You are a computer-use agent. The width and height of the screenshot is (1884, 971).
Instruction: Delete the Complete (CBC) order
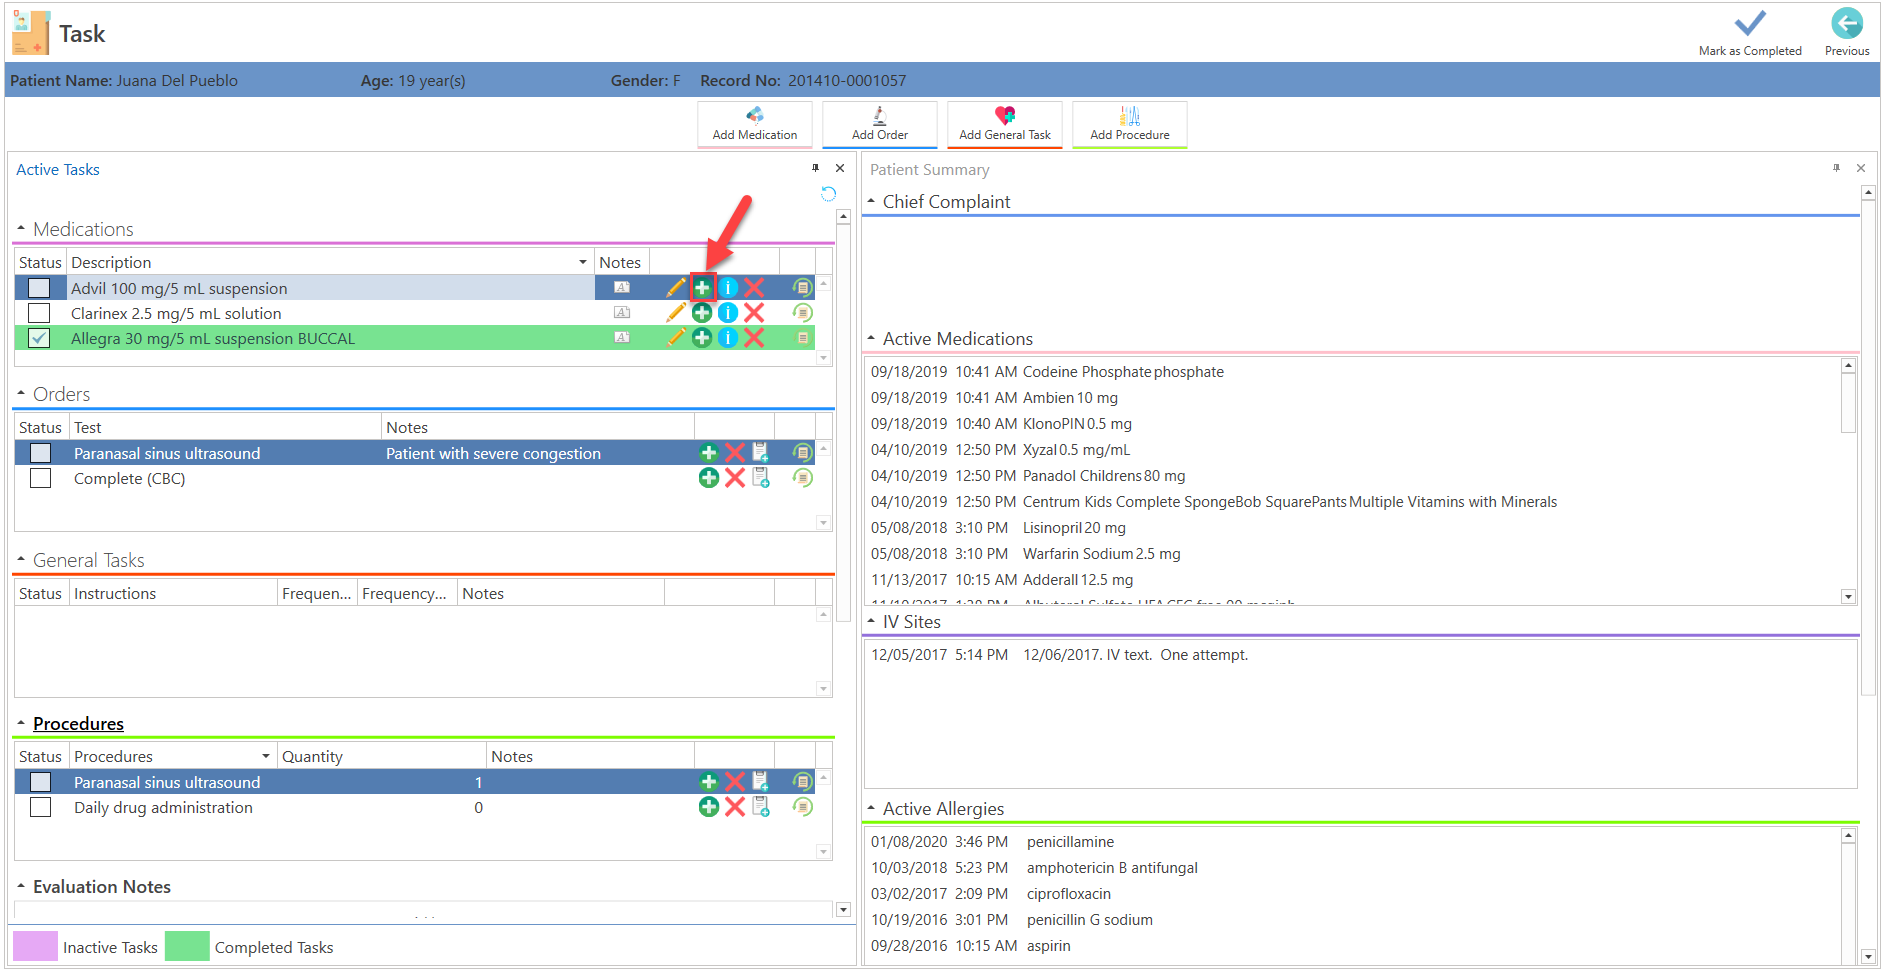click(x=735, y=478)
